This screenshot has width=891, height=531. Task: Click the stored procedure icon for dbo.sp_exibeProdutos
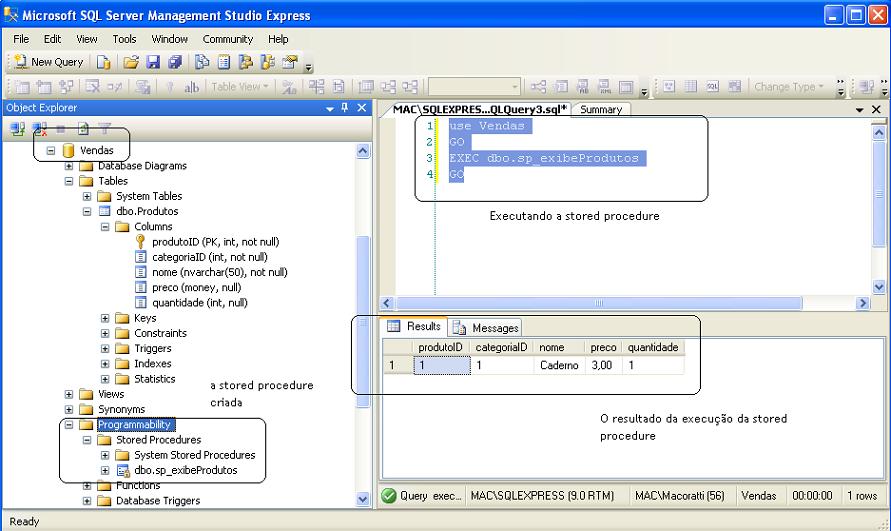click(x=123, y=471)
